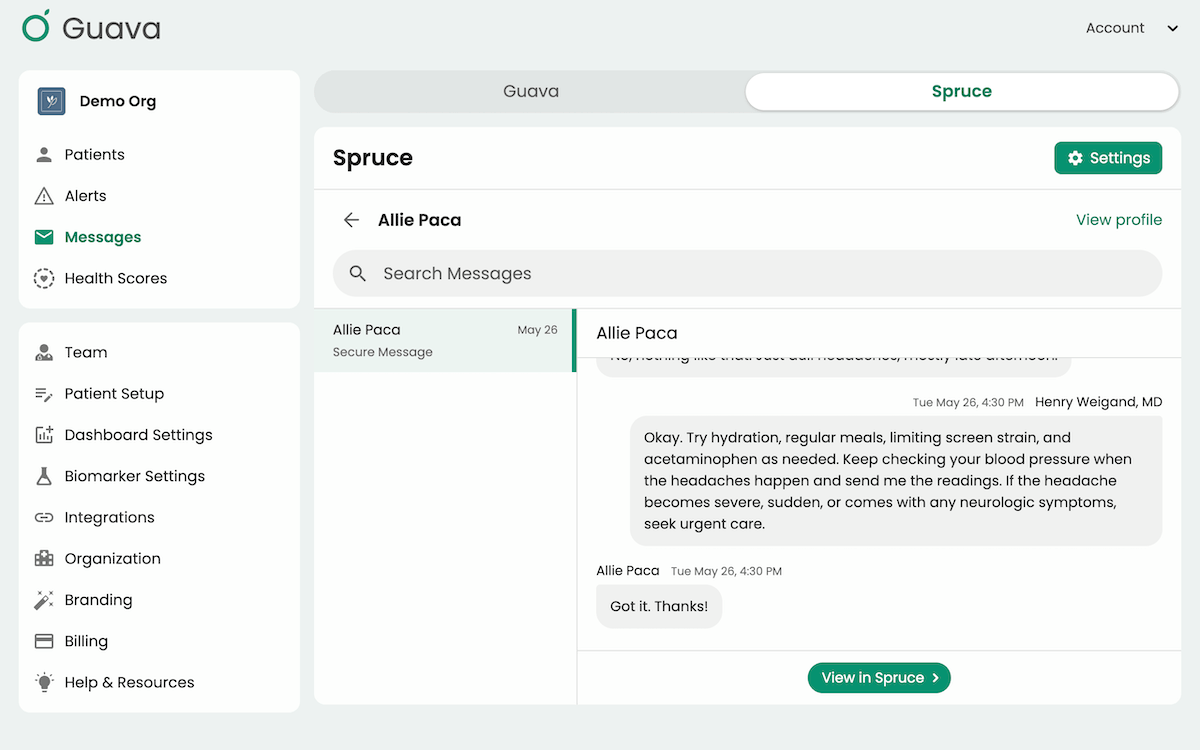Click the Help & Resources lightbulb icon
Image resolution: width=1200 pixels, height=750 pixels.
tap(44, 682)
